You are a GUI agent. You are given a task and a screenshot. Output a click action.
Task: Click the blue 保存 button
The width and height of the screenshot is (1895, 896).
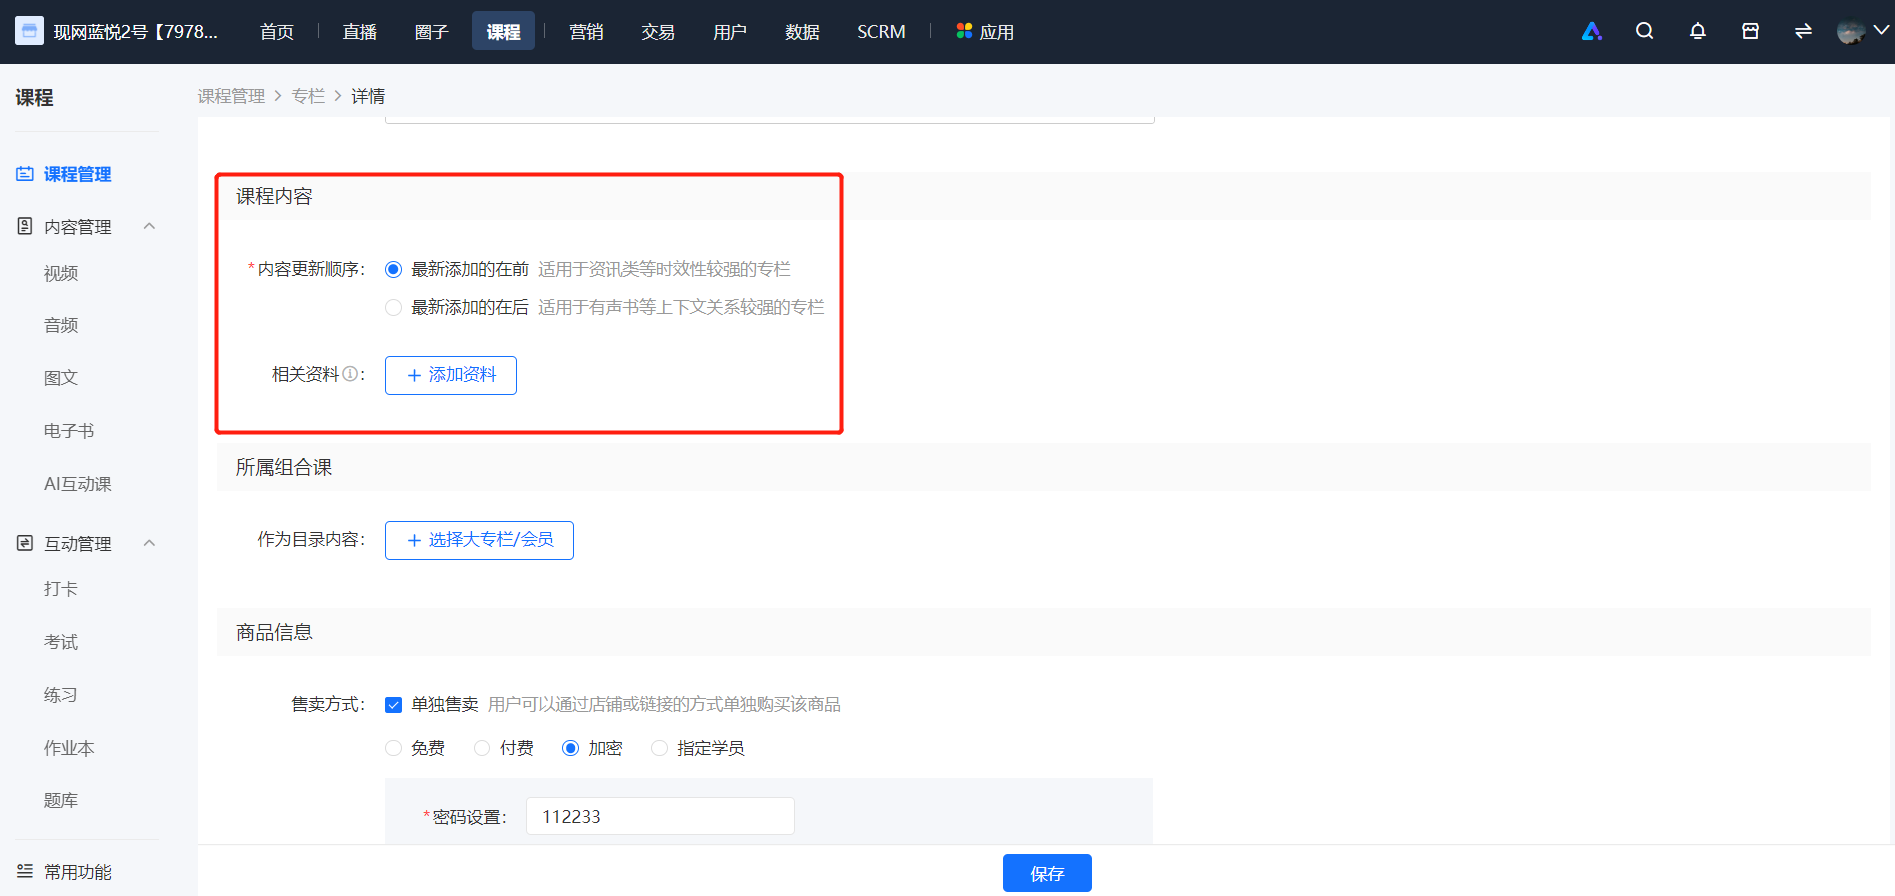coord(1047,873)
